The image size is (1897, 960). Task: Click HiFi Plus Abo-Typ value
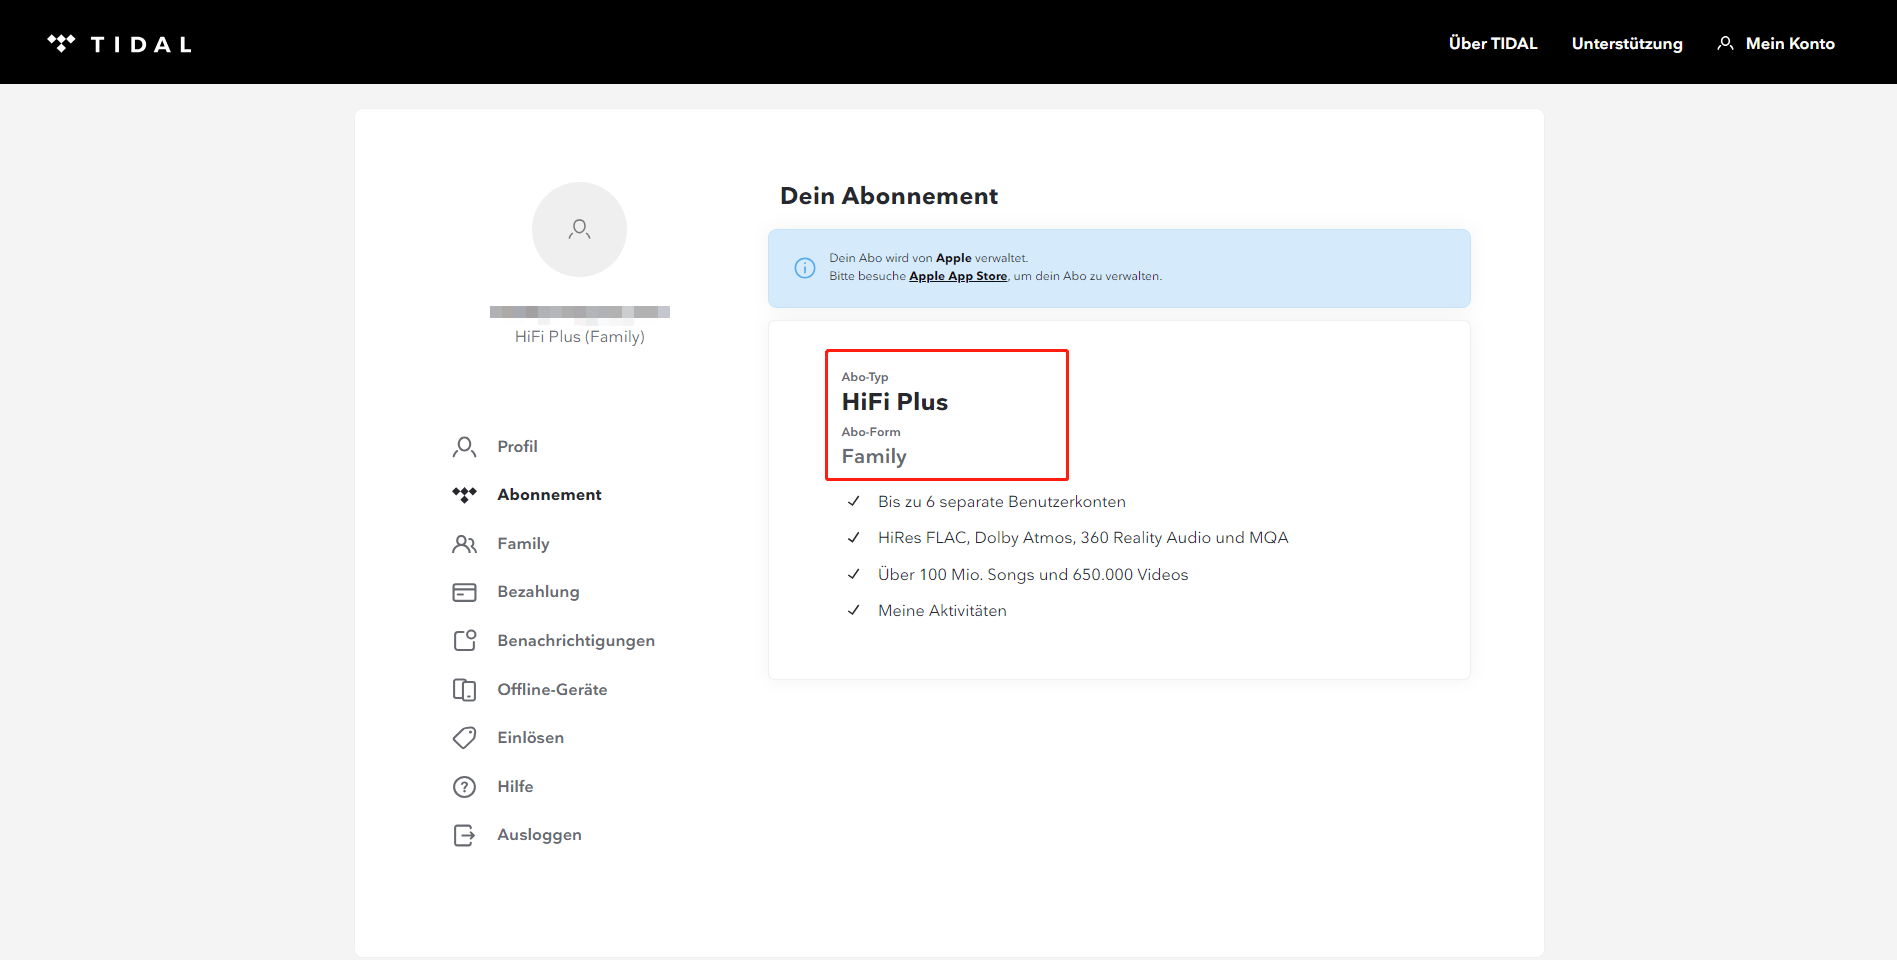coord(894,402)
